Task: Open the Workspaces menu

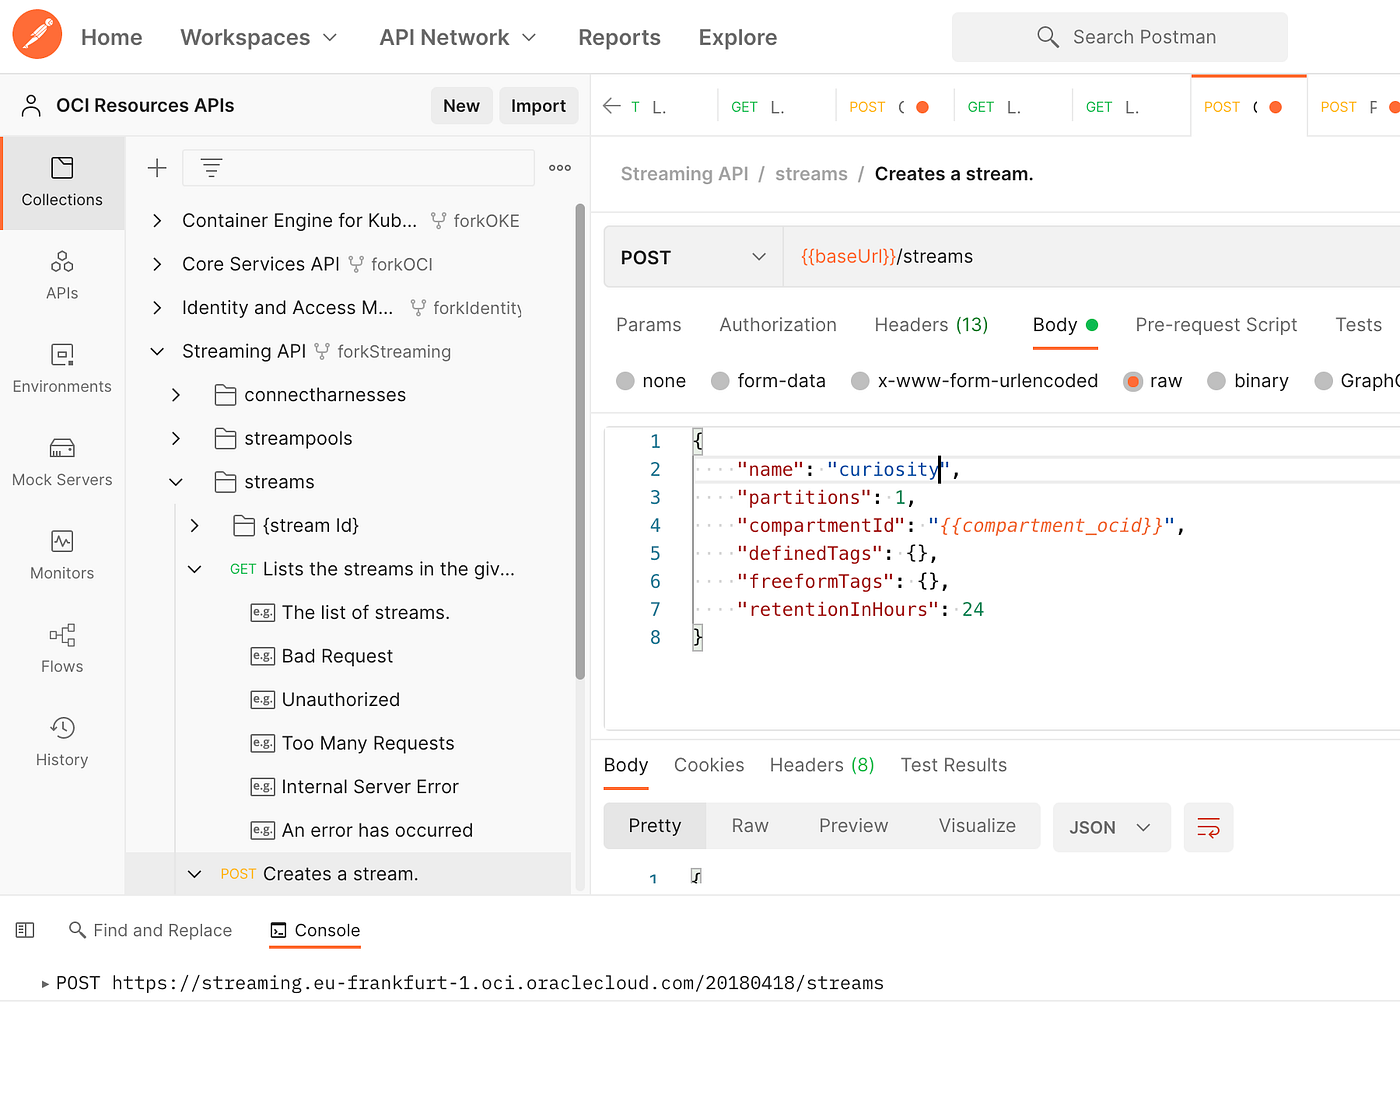Action: tap(259, 37)
